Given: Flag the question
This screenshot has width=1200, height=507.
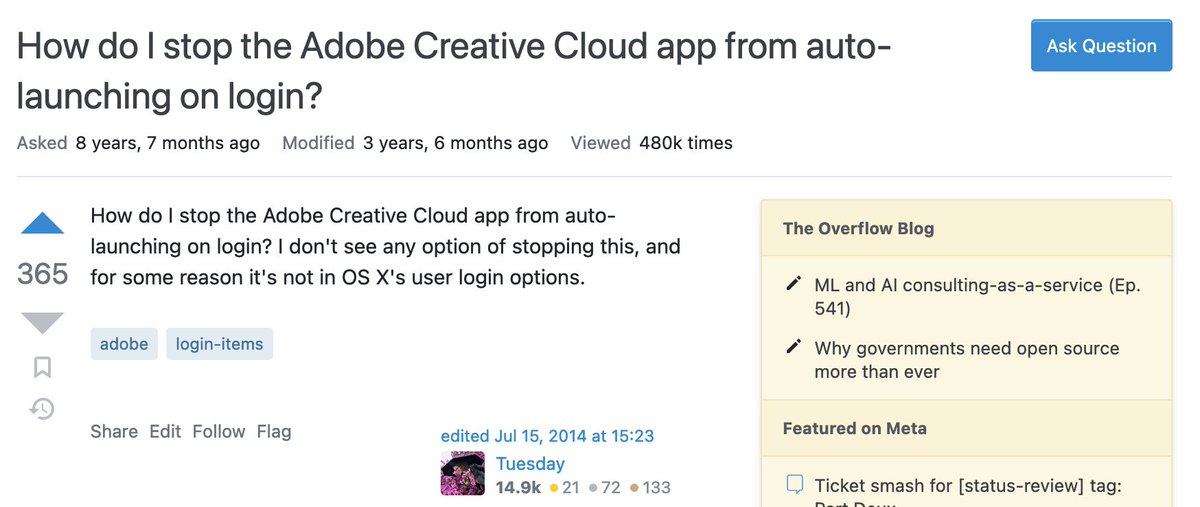Looking at the screenshot, I should tap(274, 431).
